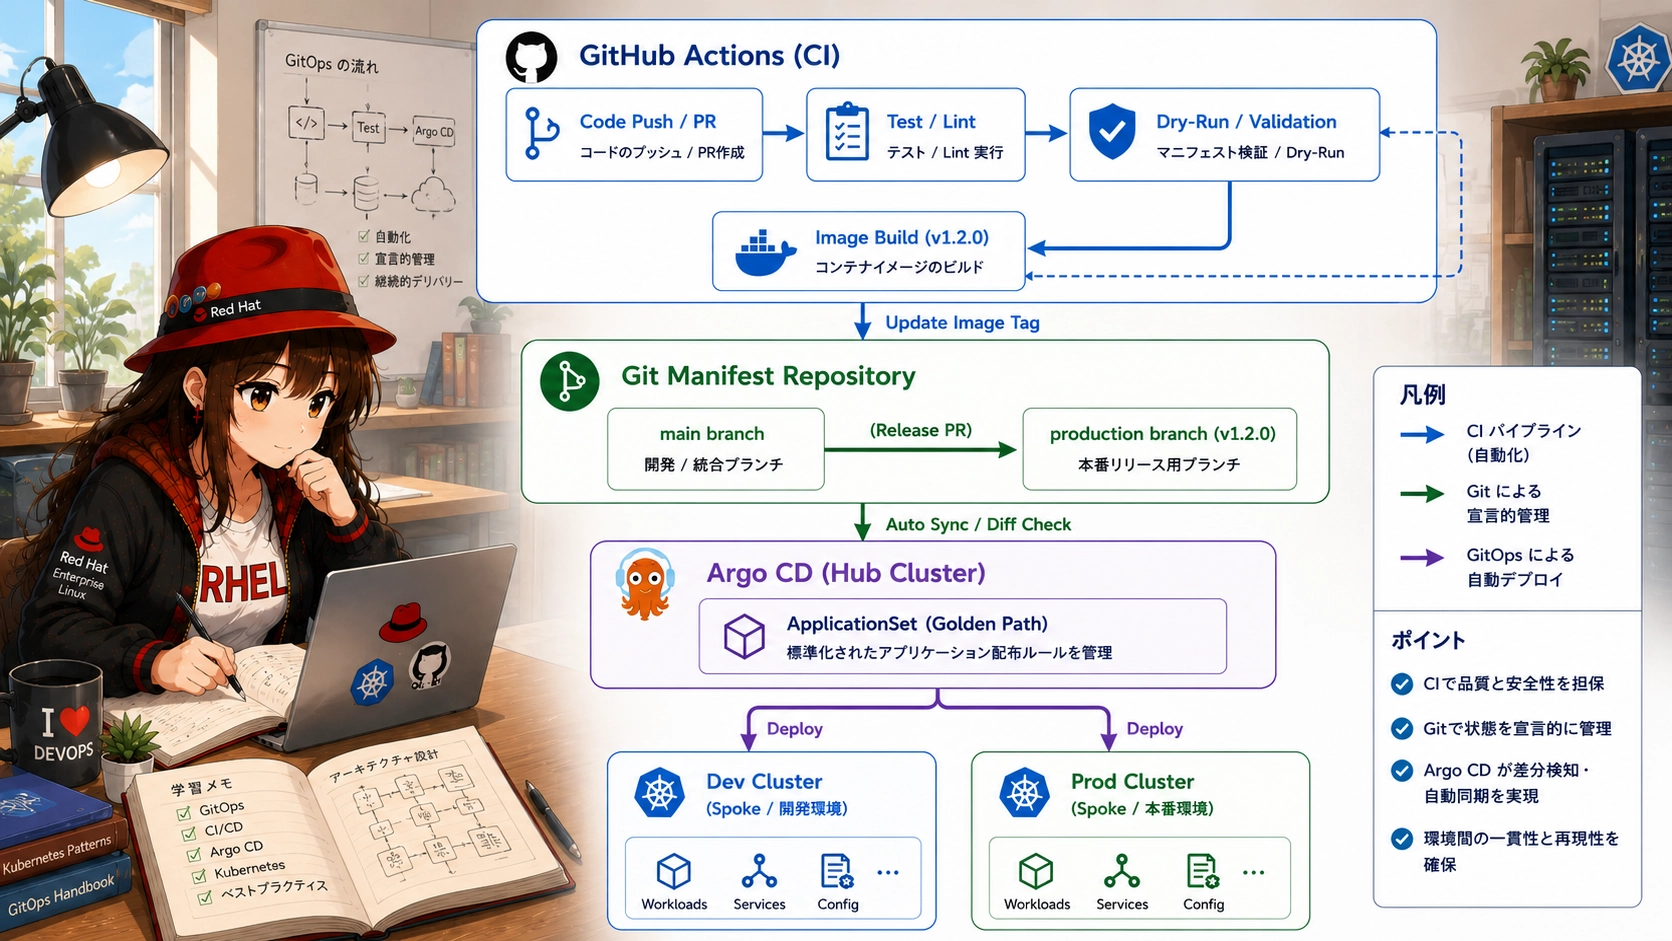
Task: Click the shield checkmark icon for Dry-Run Validation
Action: pyautogui.click(x=1112, y=132)
